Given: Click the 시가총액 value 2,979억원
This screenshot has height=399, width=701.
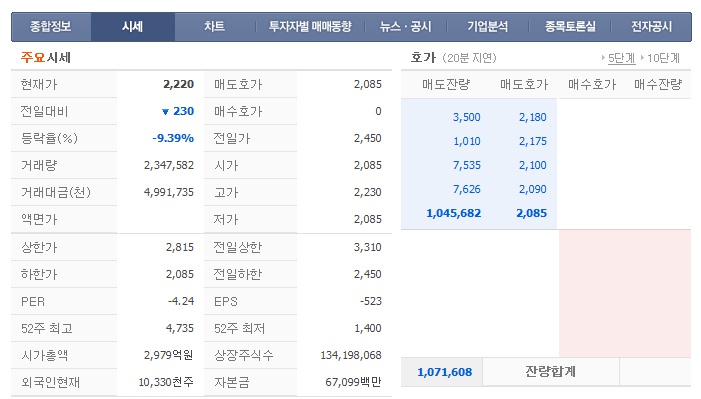Looking at the screenshot, I should pyautogui.click(x=169, y=355).
